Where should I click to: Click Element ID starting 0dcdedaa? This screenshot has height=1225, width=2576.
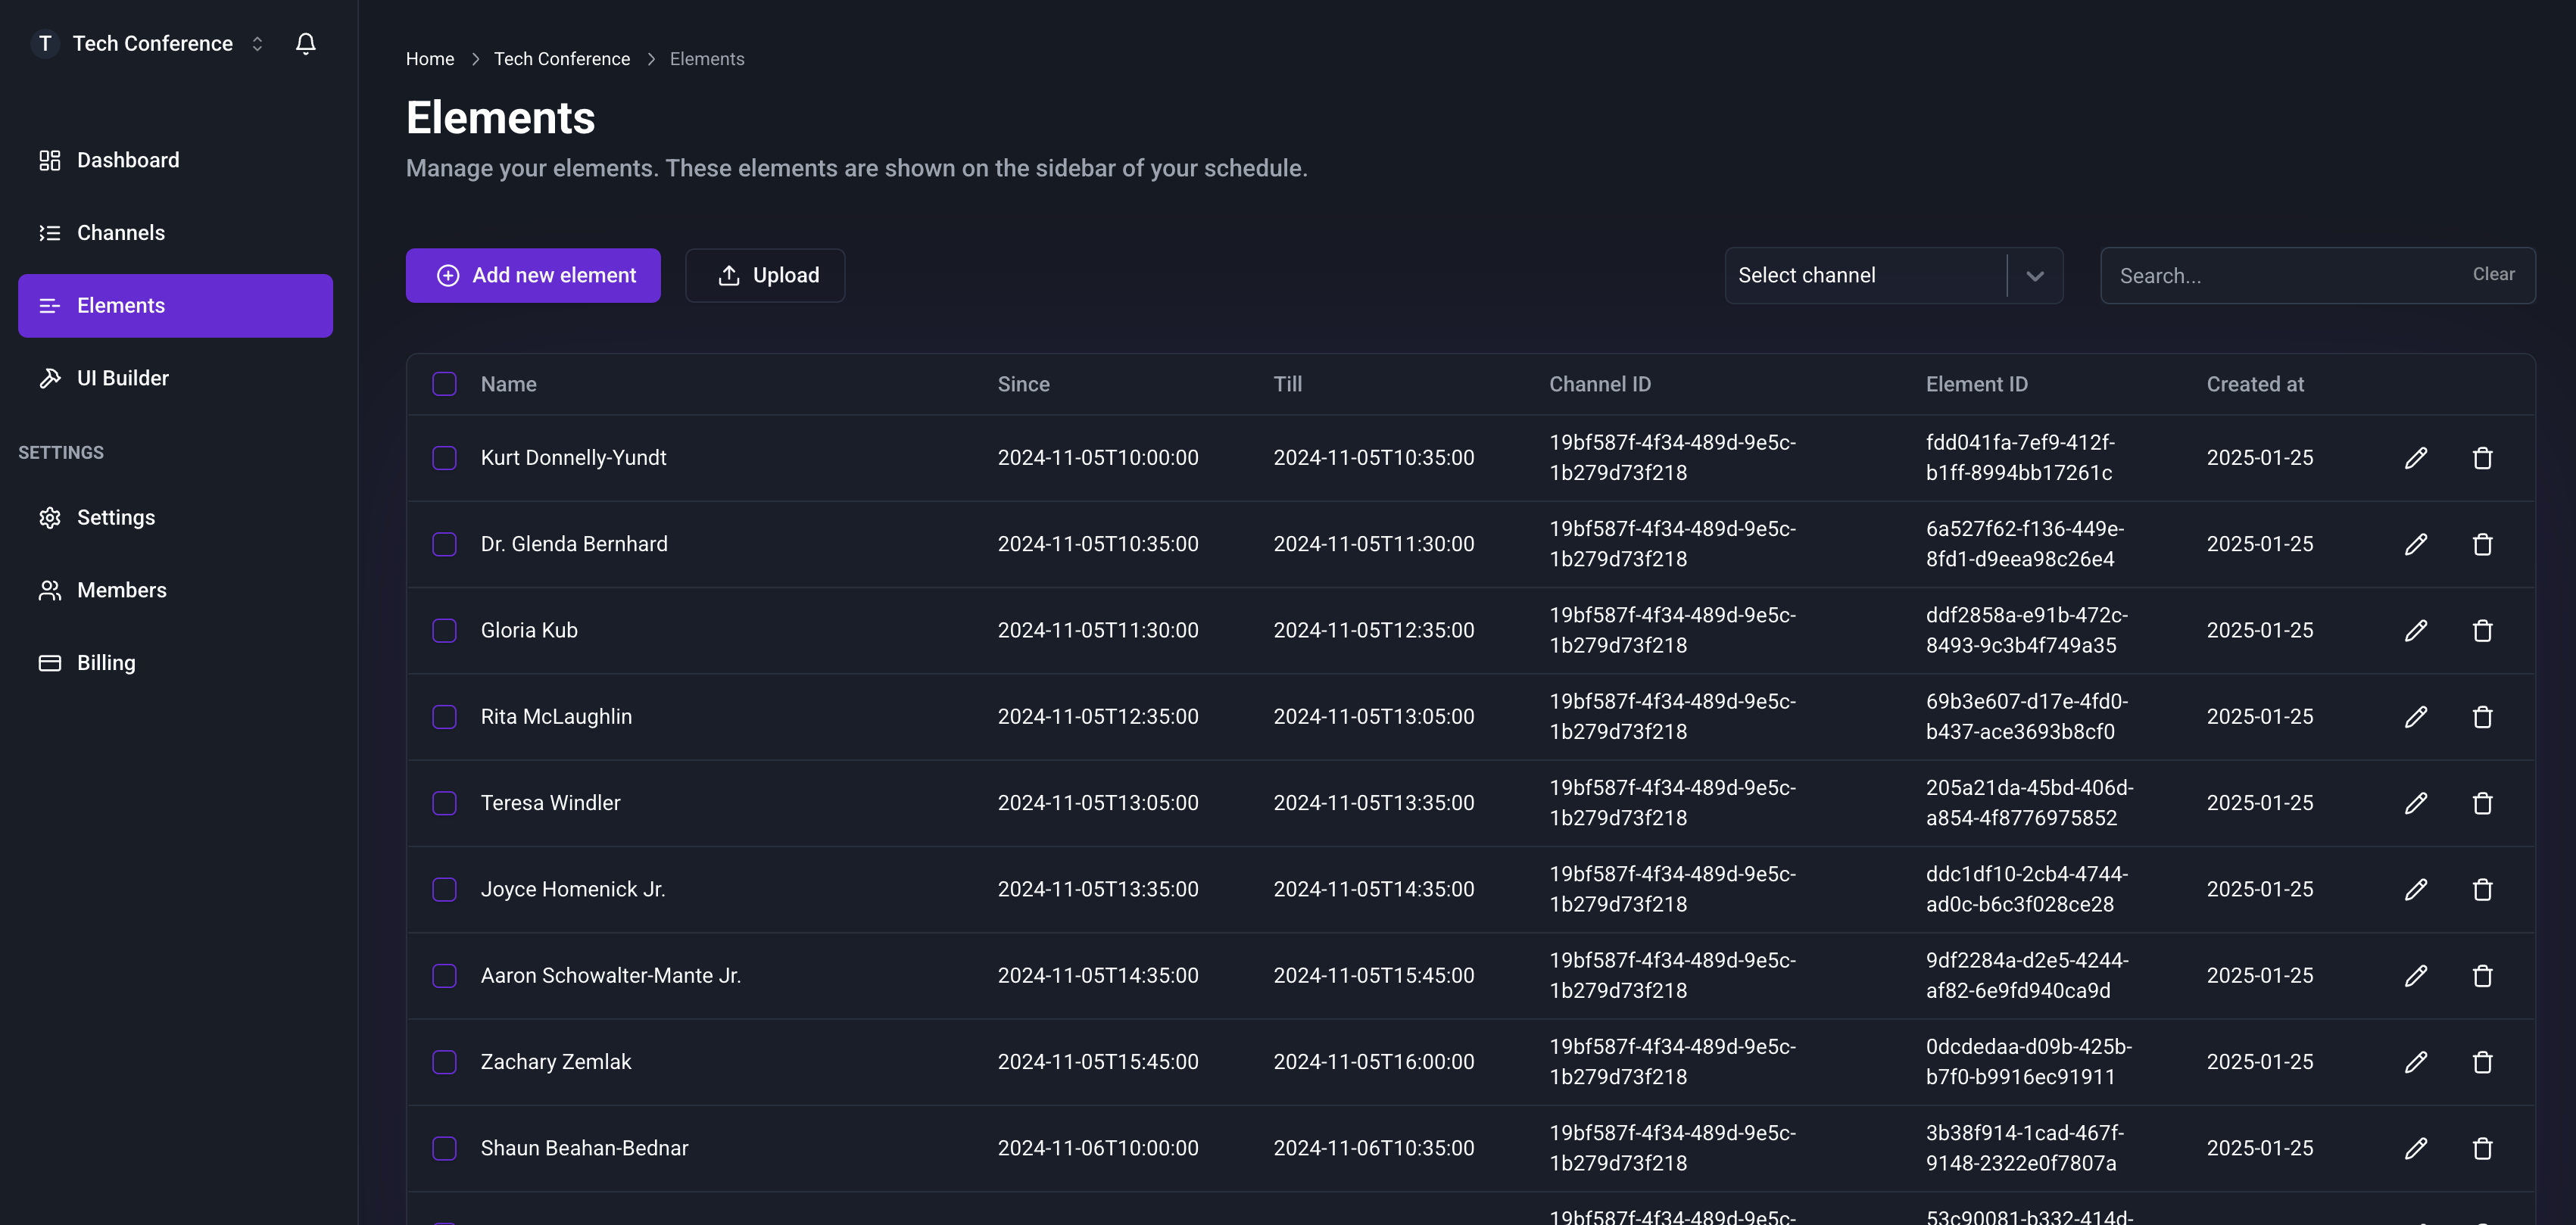coord(2029,1062)
